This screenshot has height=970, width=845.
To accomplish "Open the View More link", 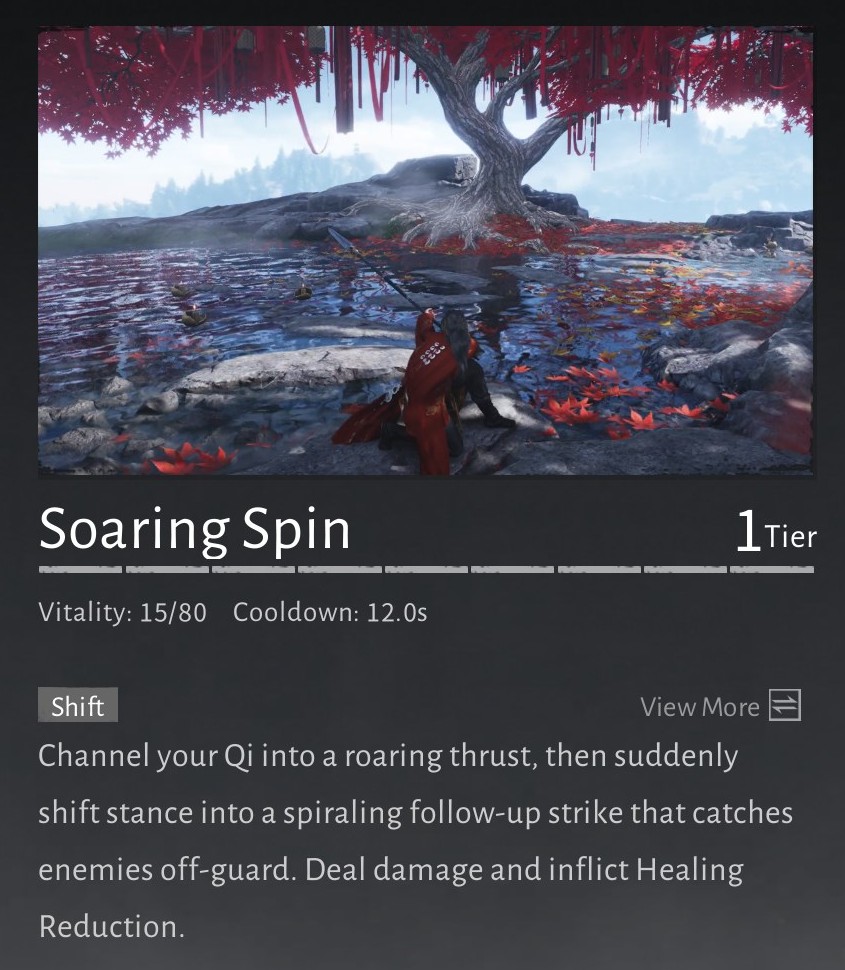I will point(700,706).
